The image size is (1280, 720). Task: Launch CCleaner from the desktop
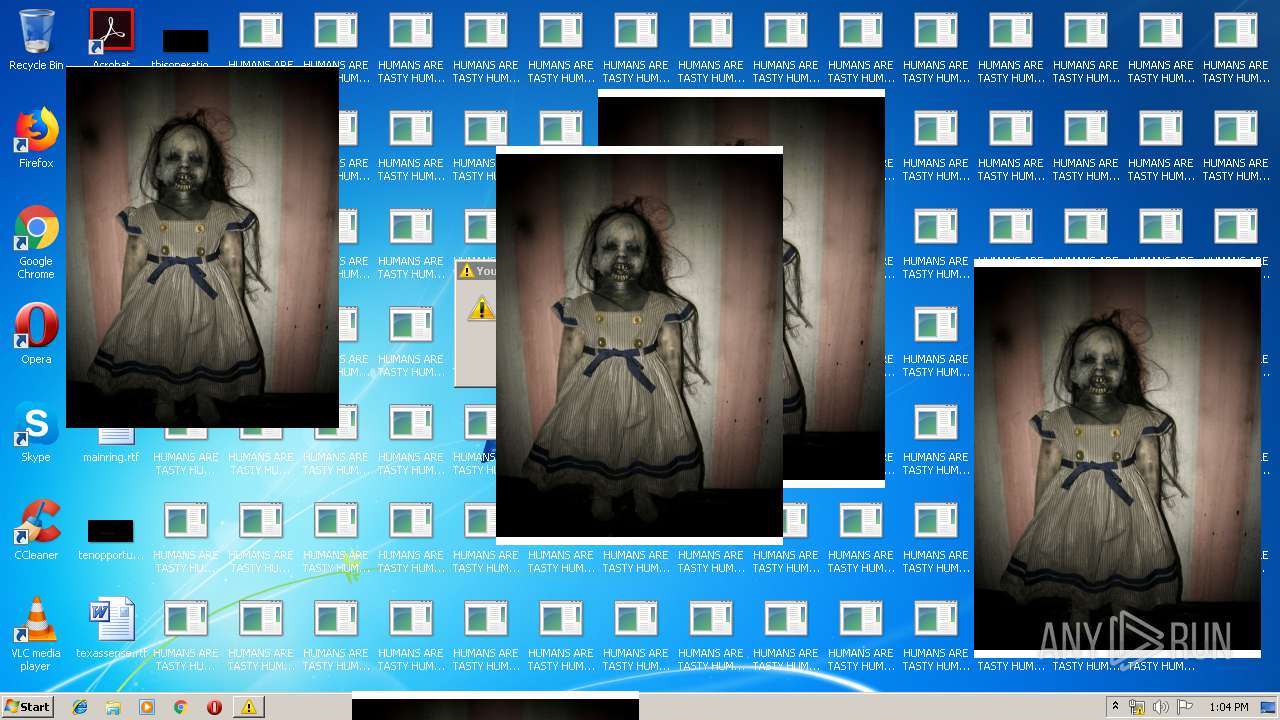[36, 531]
